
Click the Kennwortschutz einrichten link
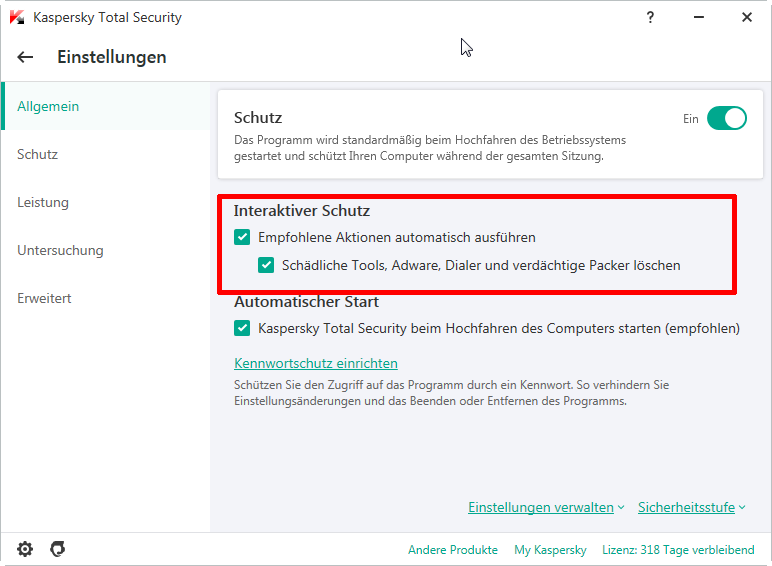pos(316,363)
